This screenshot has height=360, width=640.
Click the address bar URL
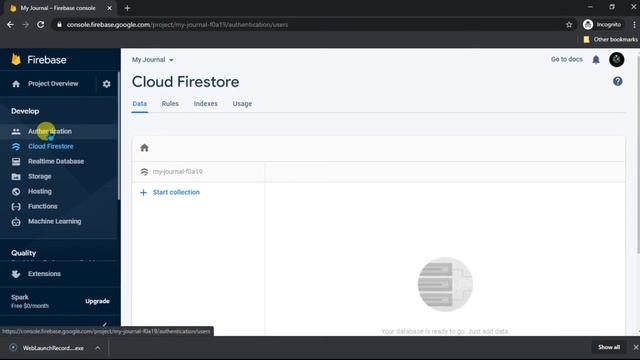coord(178,25)
